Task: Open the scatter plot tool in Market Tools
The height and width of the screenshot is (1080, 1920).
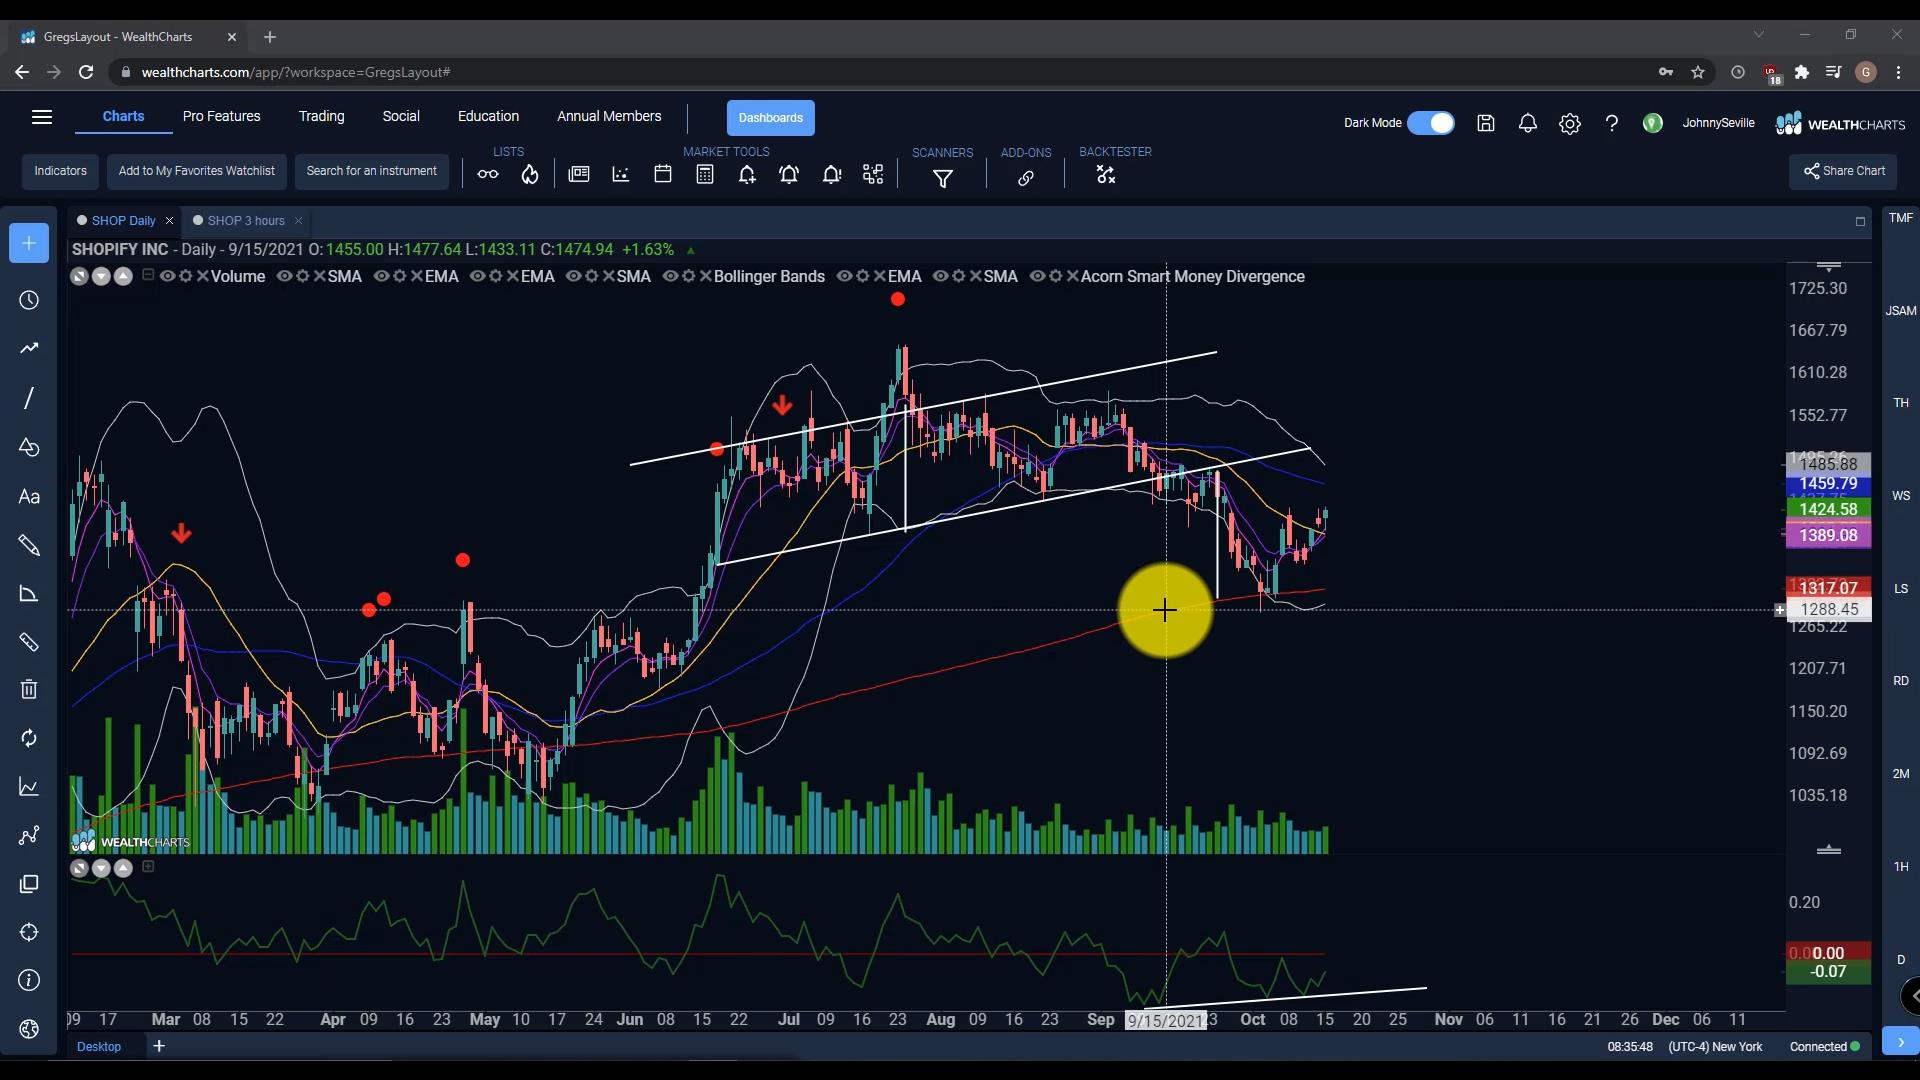Action: (x=621, y=174)
